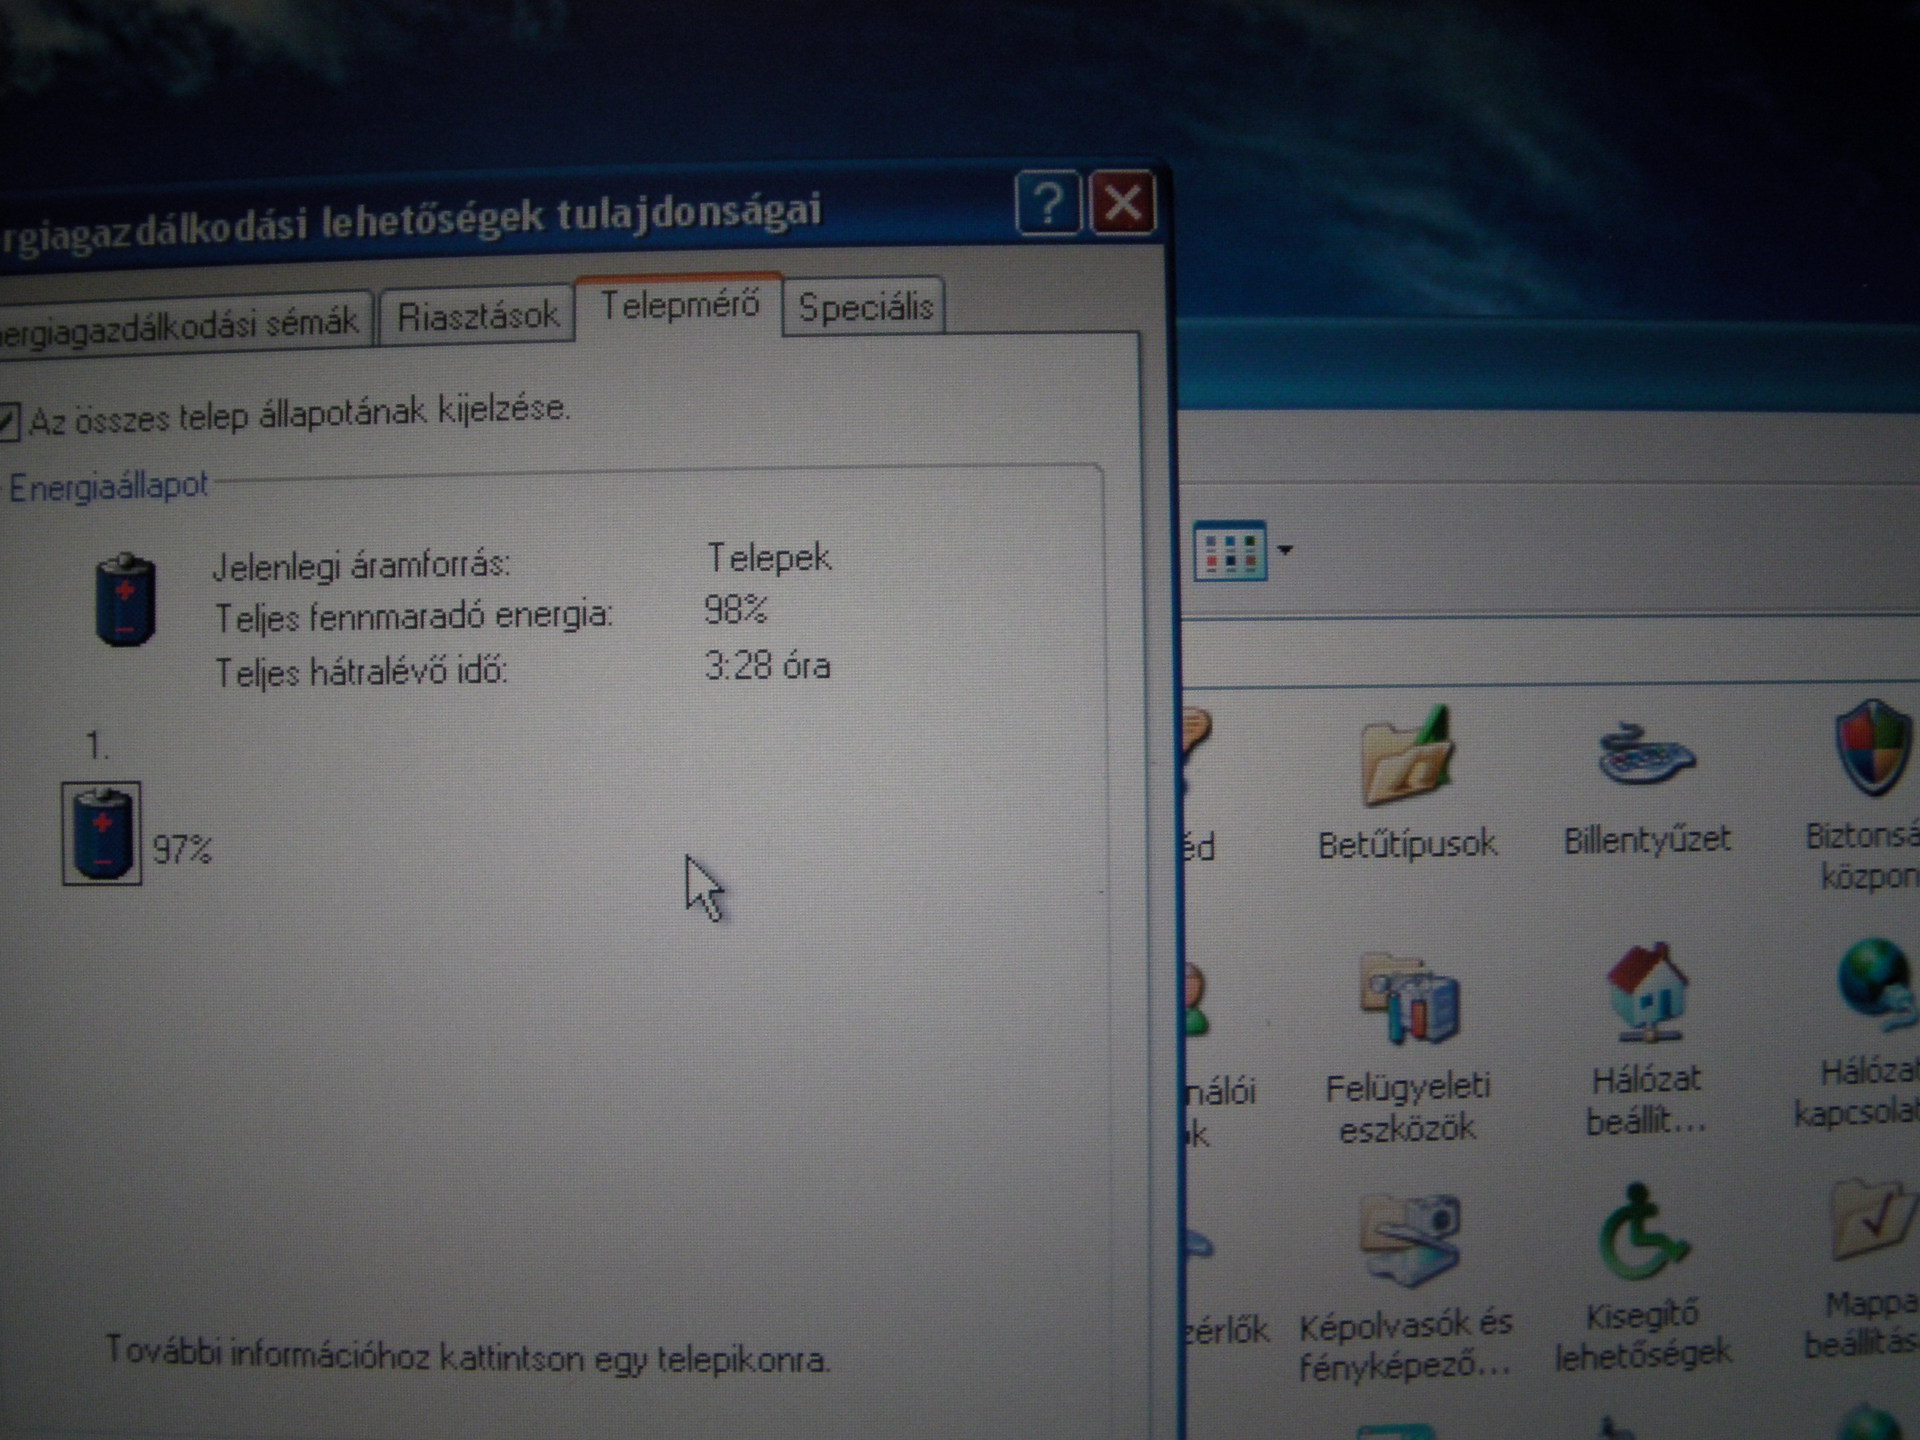Click the views grid toolbar button
Image resolution: width=1920 pixels, height=1440 pixels.
pos(1230,551)
